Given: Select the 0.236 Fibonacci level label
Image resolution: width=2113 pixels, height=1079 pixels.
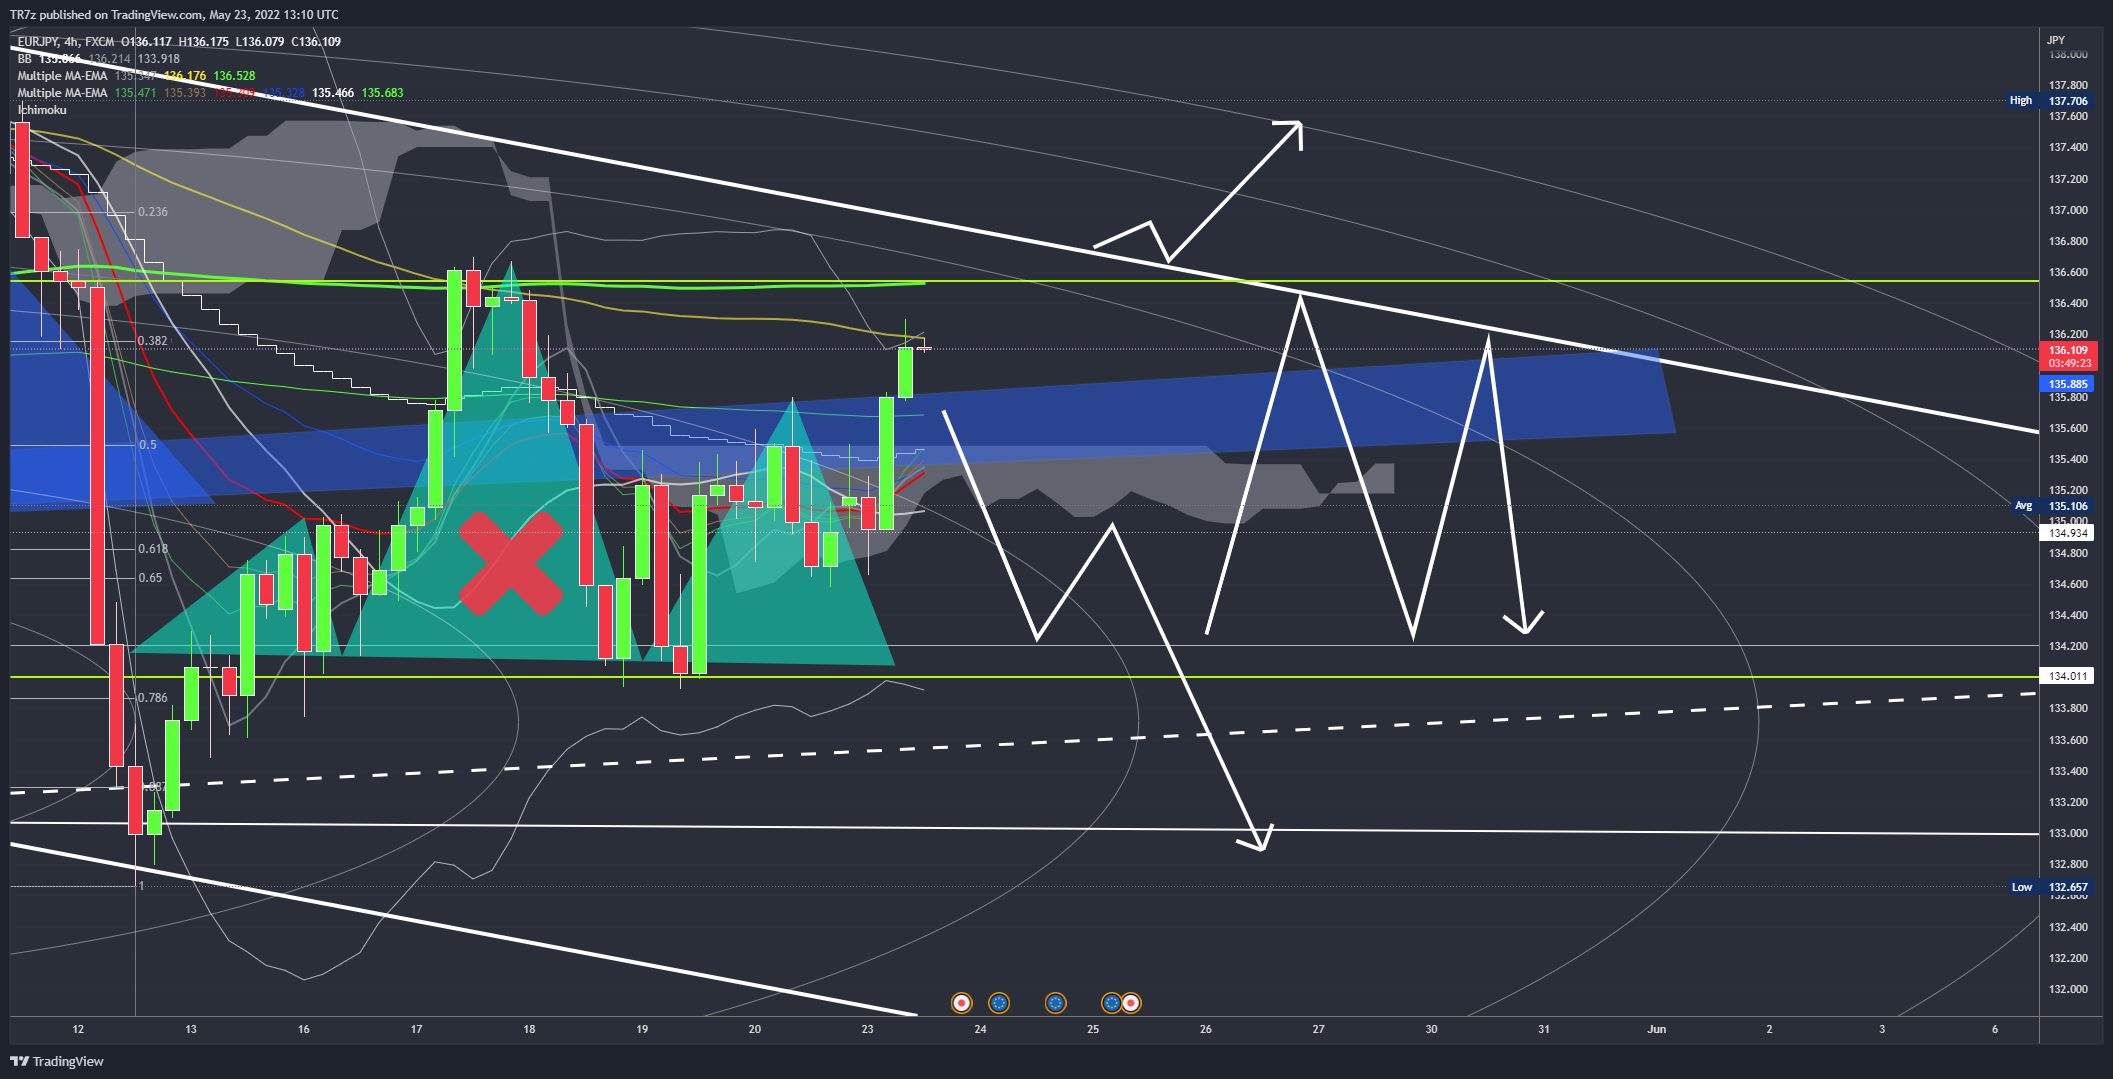Looking at the screenshot, I should pos(153,212).
